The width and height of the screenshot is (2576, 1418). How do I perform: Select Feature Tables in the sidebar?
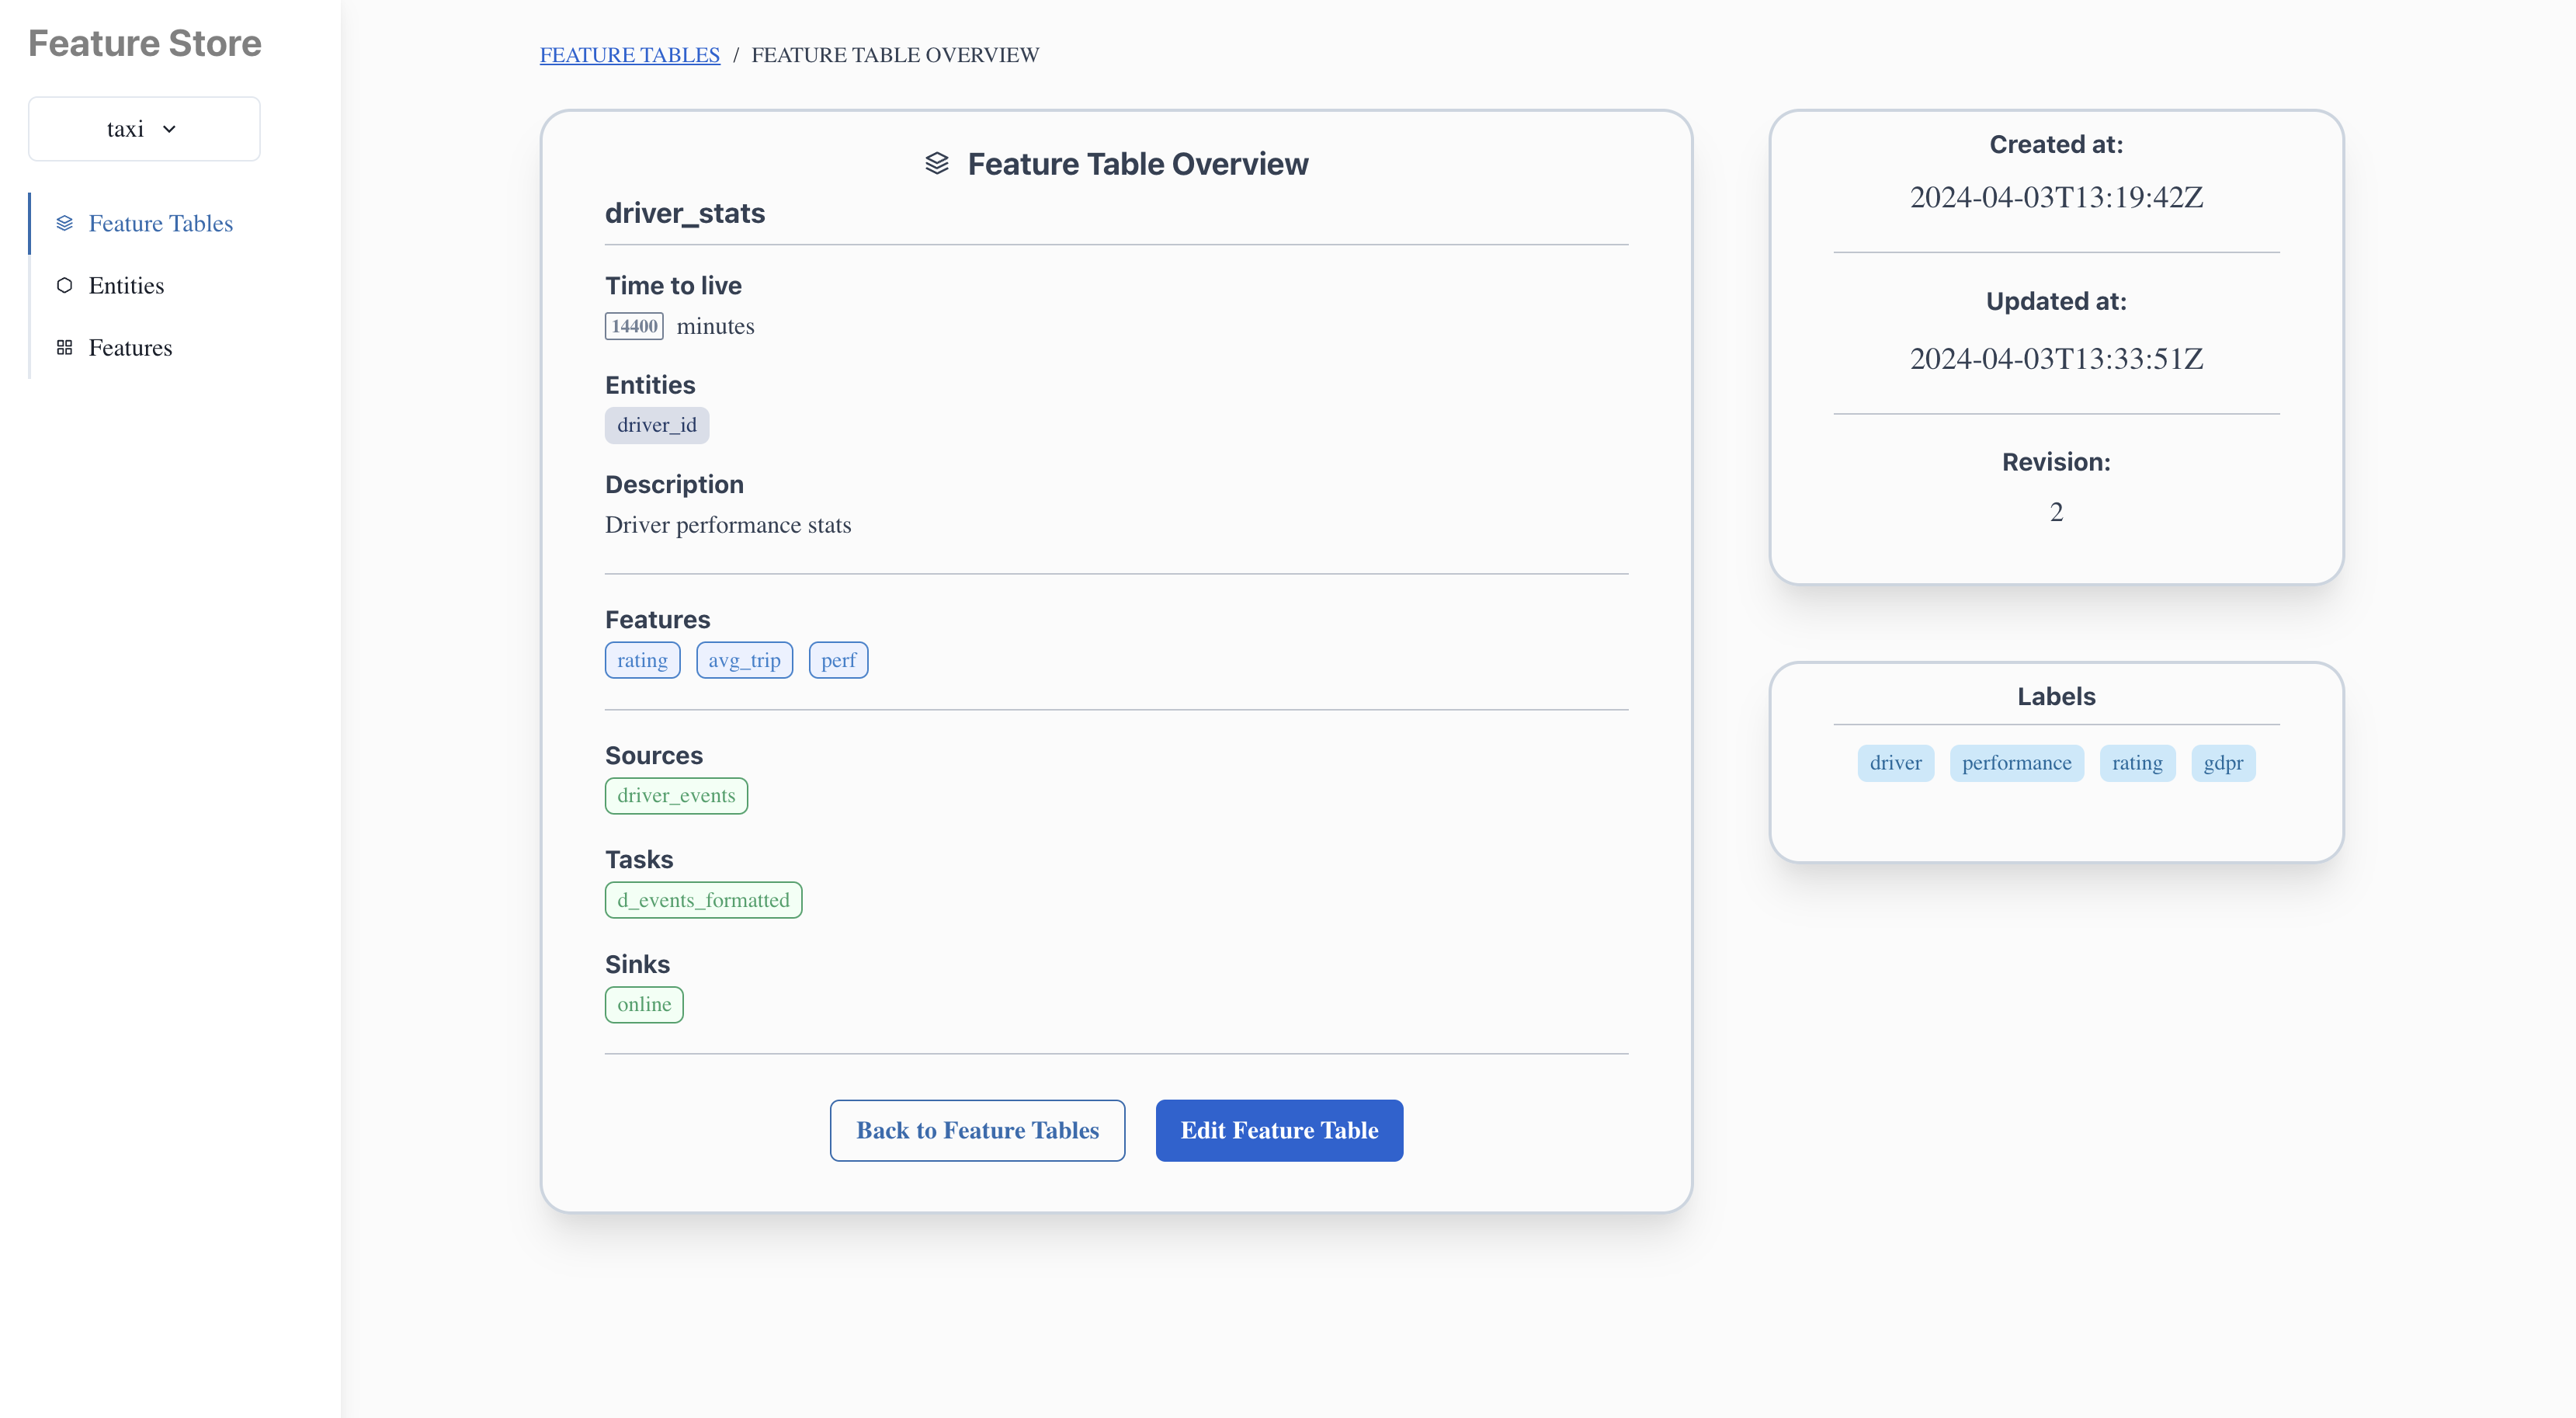tap(160, 223)
